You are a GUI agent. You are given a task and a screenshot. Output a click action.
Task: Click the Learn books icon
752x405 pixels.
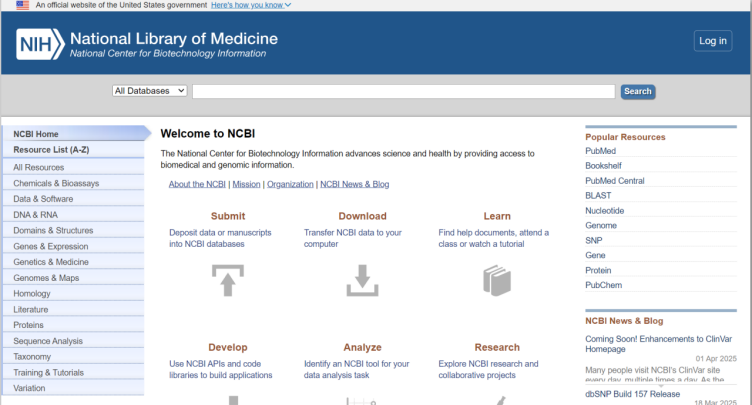pos(497,280)
